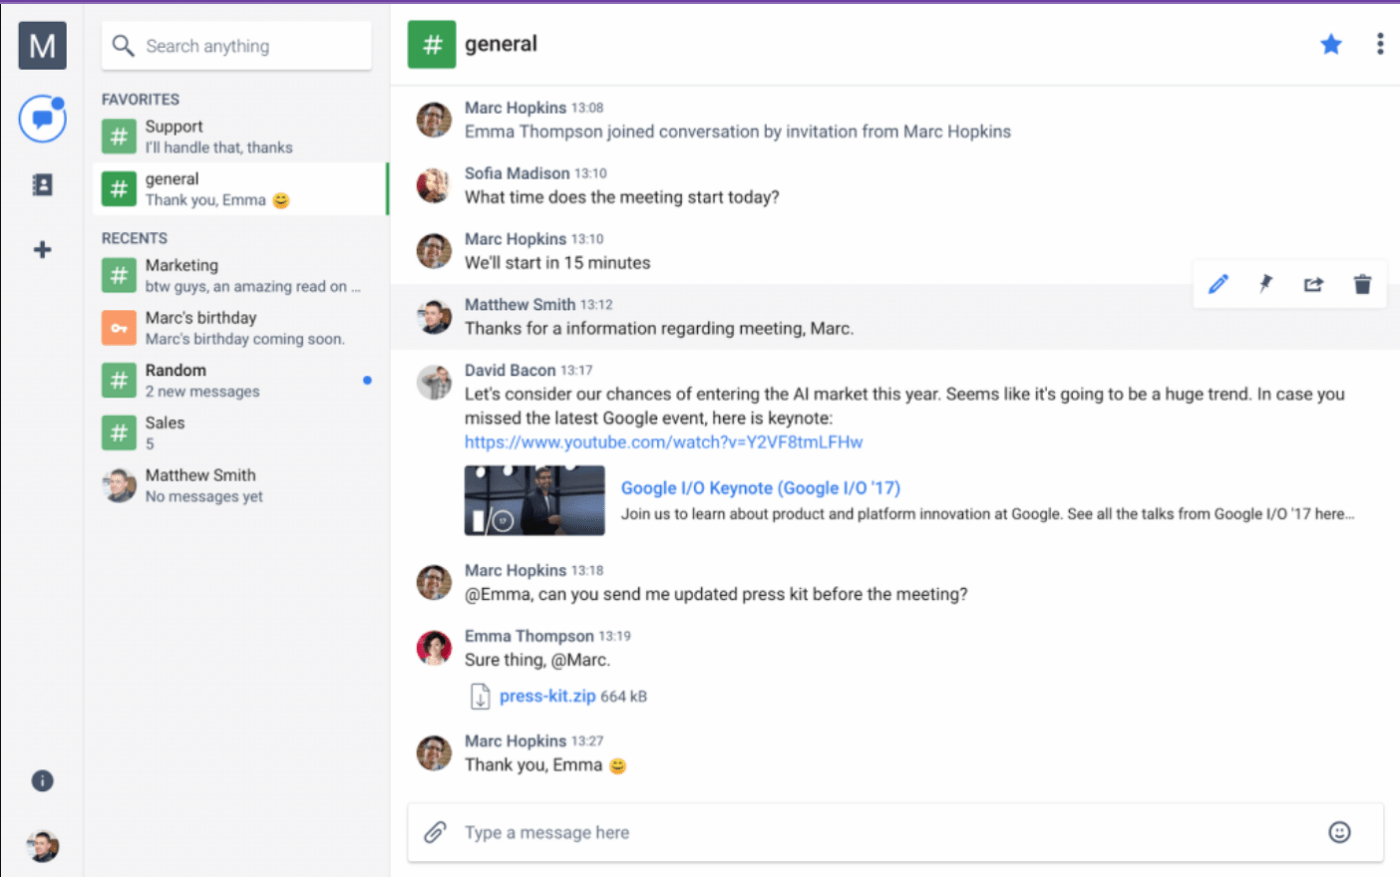This screenshot has height=877, width=1400.
Task: Click 'What time does the meeting start today?'
Action: (621, 197)
